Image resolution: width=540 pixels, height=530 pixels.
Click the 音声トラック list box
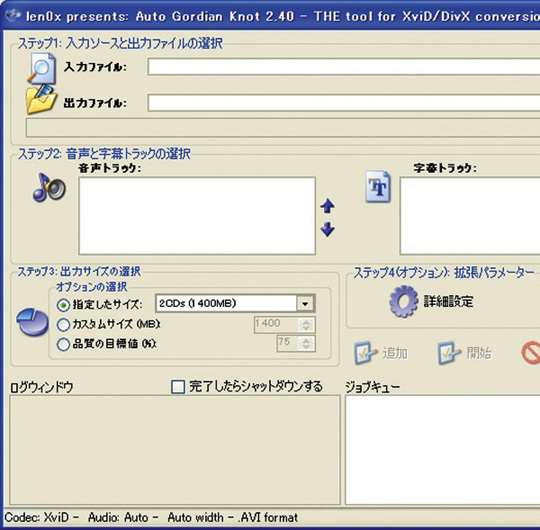pyautogui.click(x=197, y=216)
